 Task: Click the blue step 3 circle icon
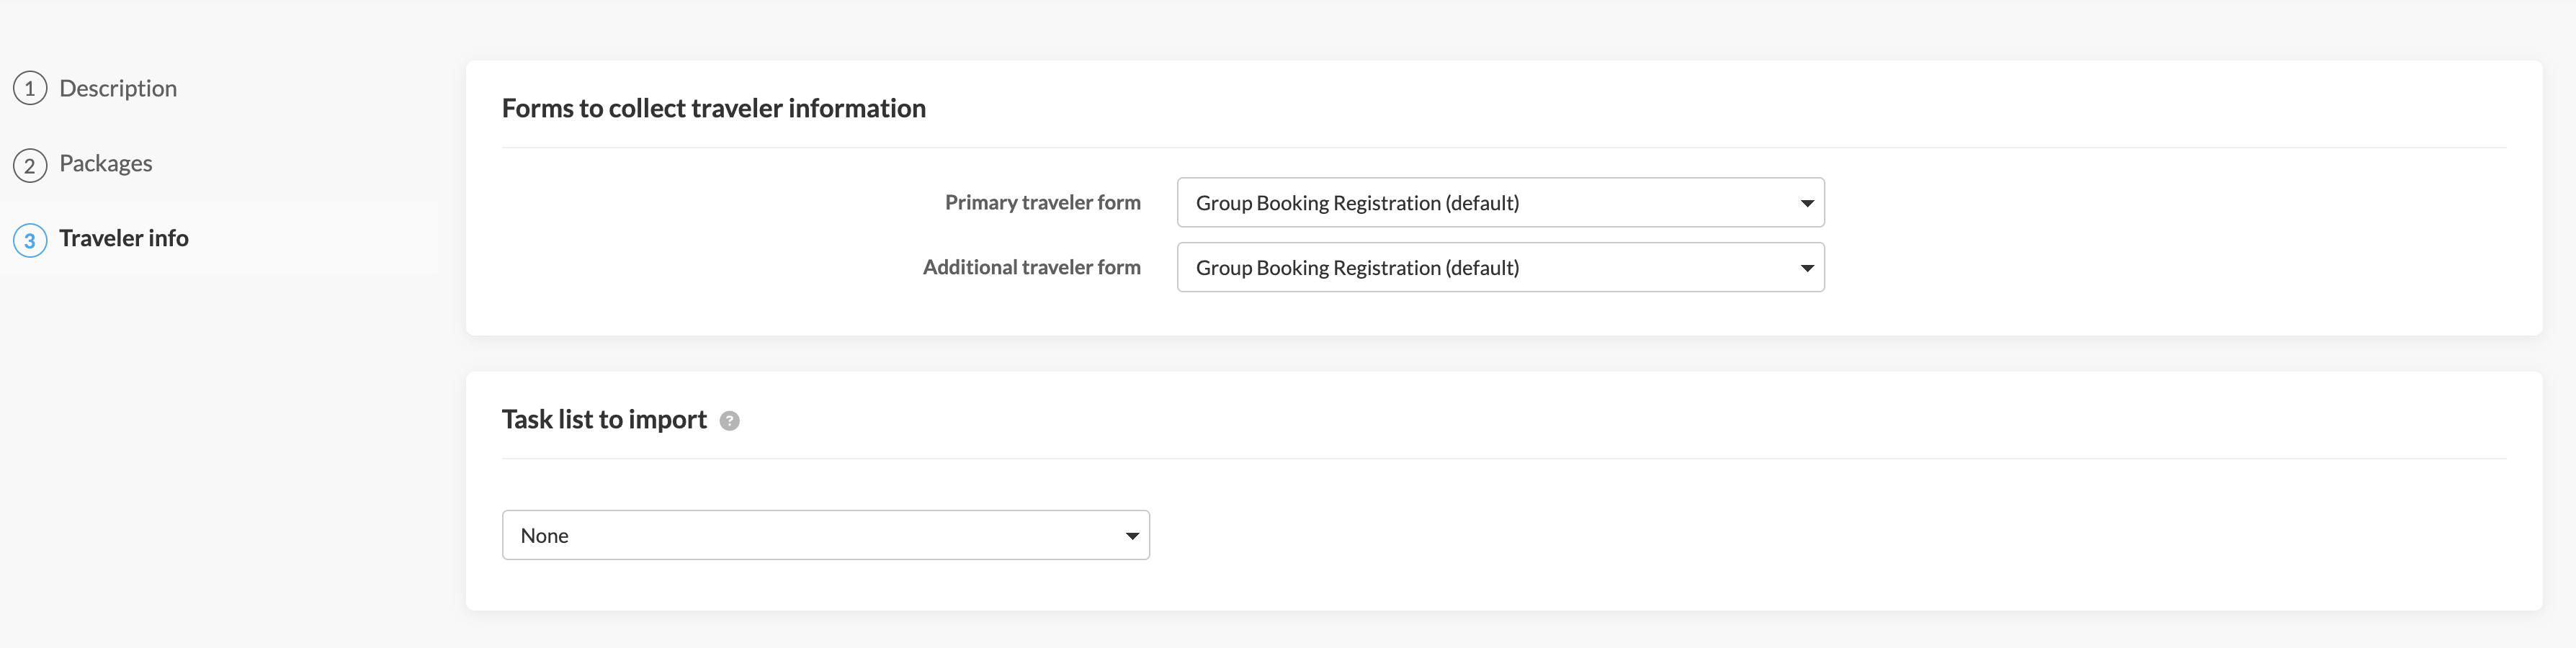coord(30,240)
